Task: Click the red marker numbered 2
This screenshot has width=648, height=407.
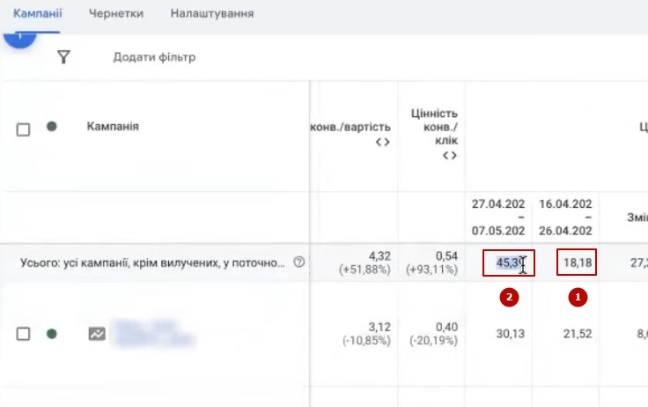Action: tap(510, 297)
